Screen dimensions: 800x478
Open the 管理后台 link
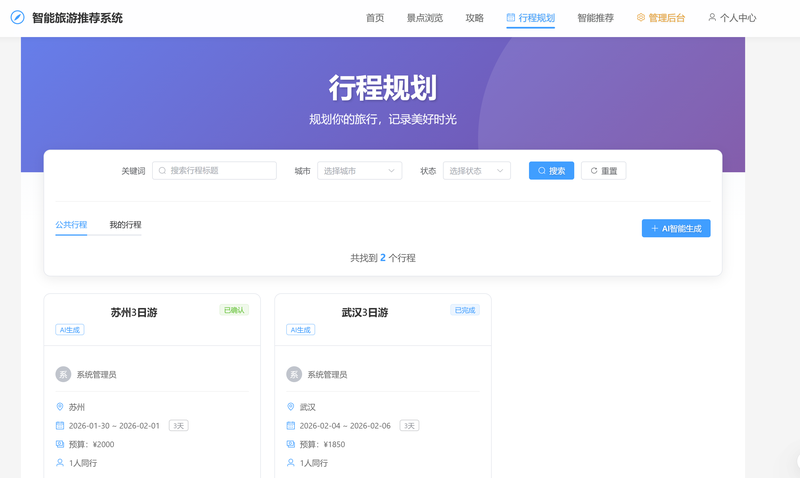[661, 18]
